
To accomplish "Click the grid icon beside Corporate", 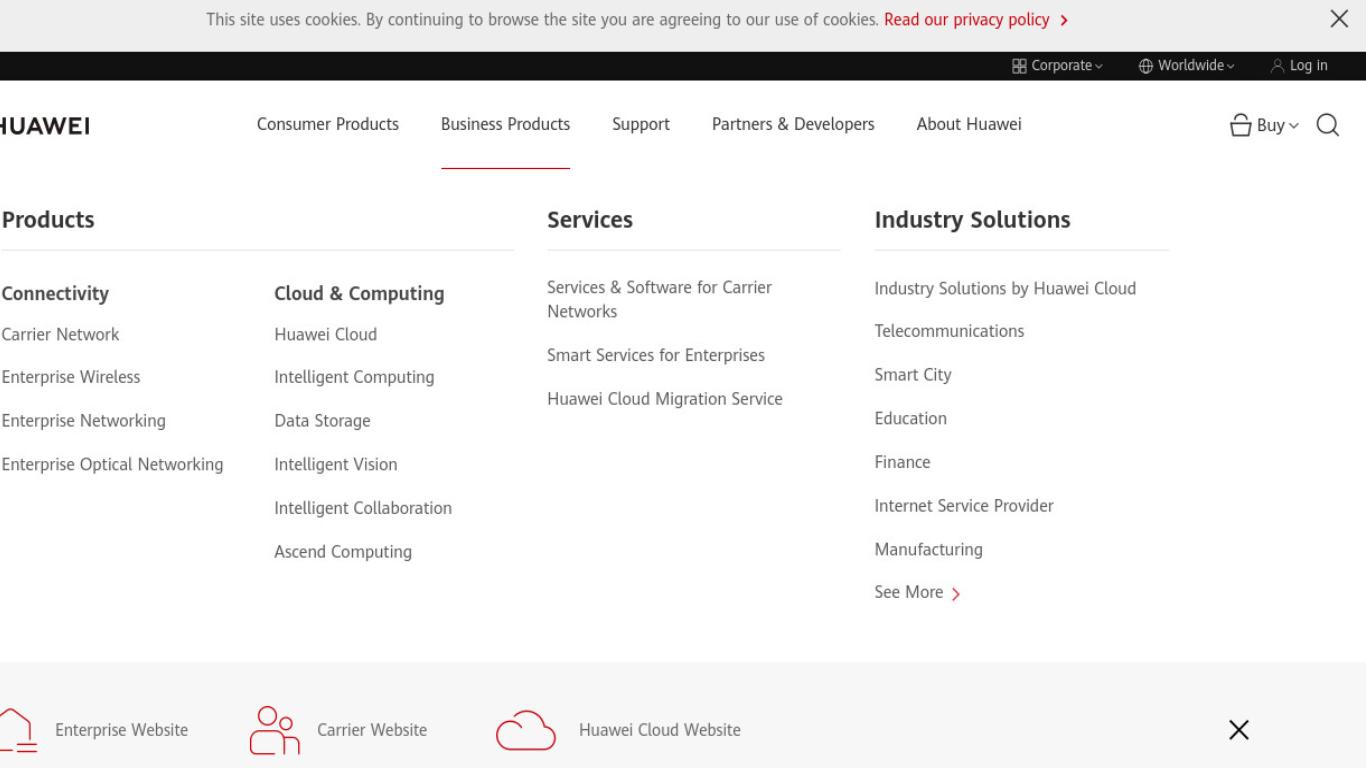I will (1019, 66).
